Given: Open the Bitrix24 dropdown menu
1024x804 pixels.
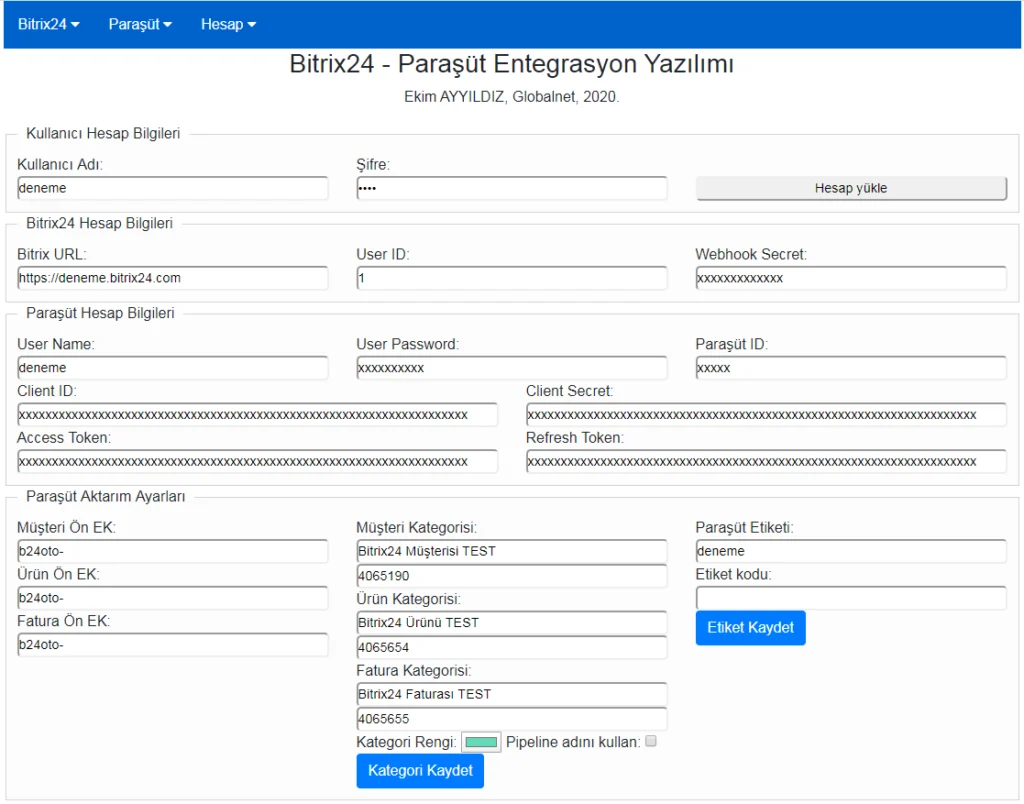Looking at the screenshot, I should pos(49,24).
